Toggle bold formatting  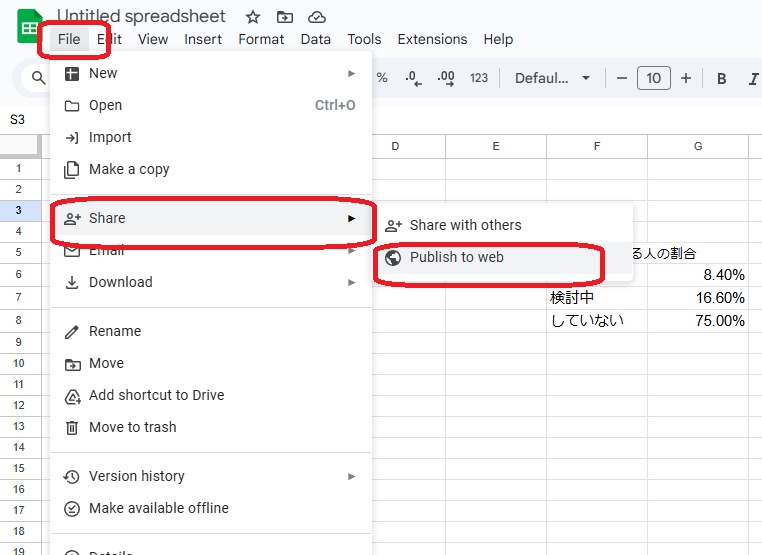(x=722, y=78)
